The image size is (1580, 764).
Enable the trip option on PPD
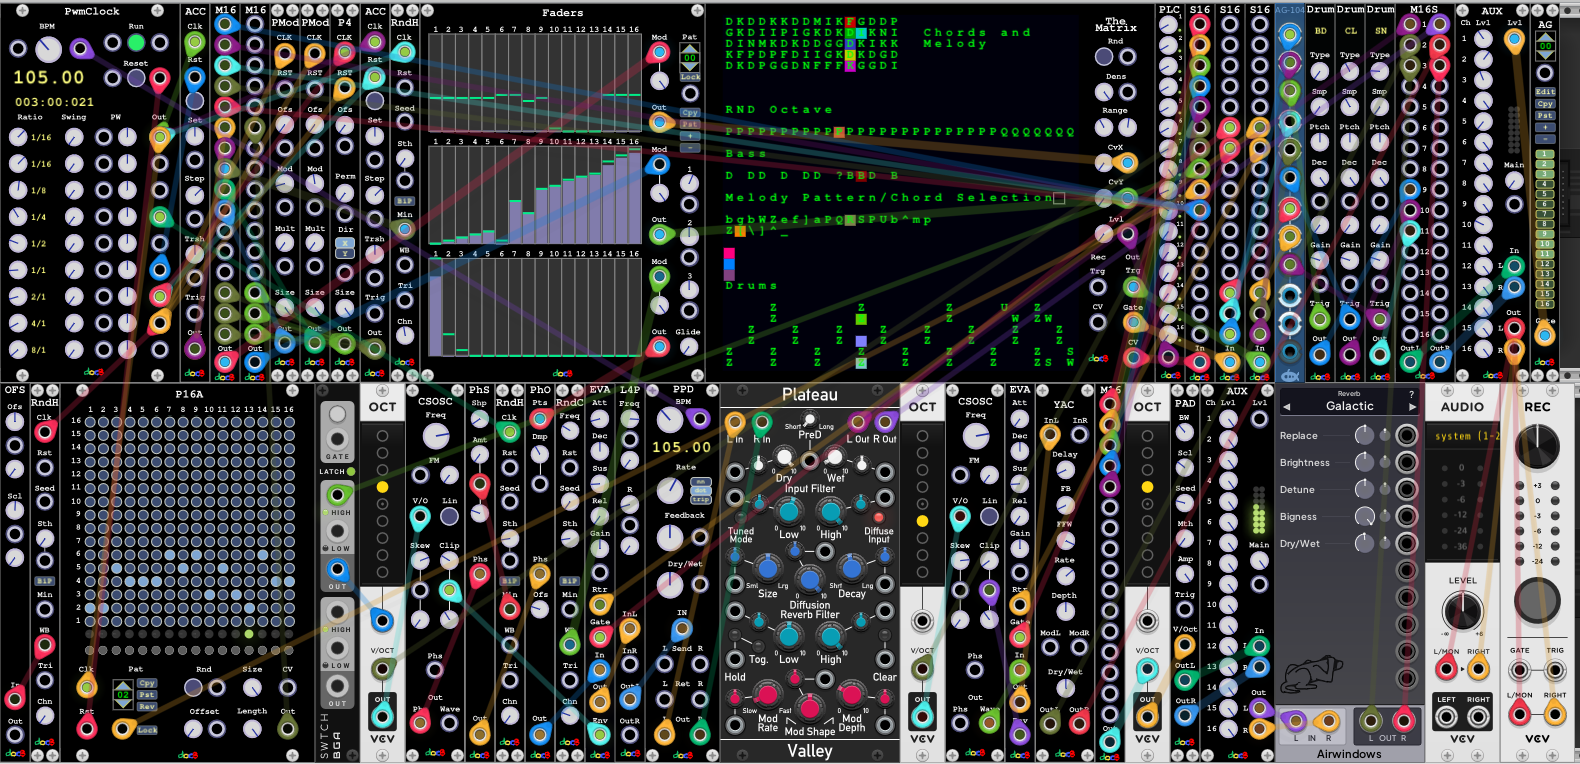pos(700,499)
